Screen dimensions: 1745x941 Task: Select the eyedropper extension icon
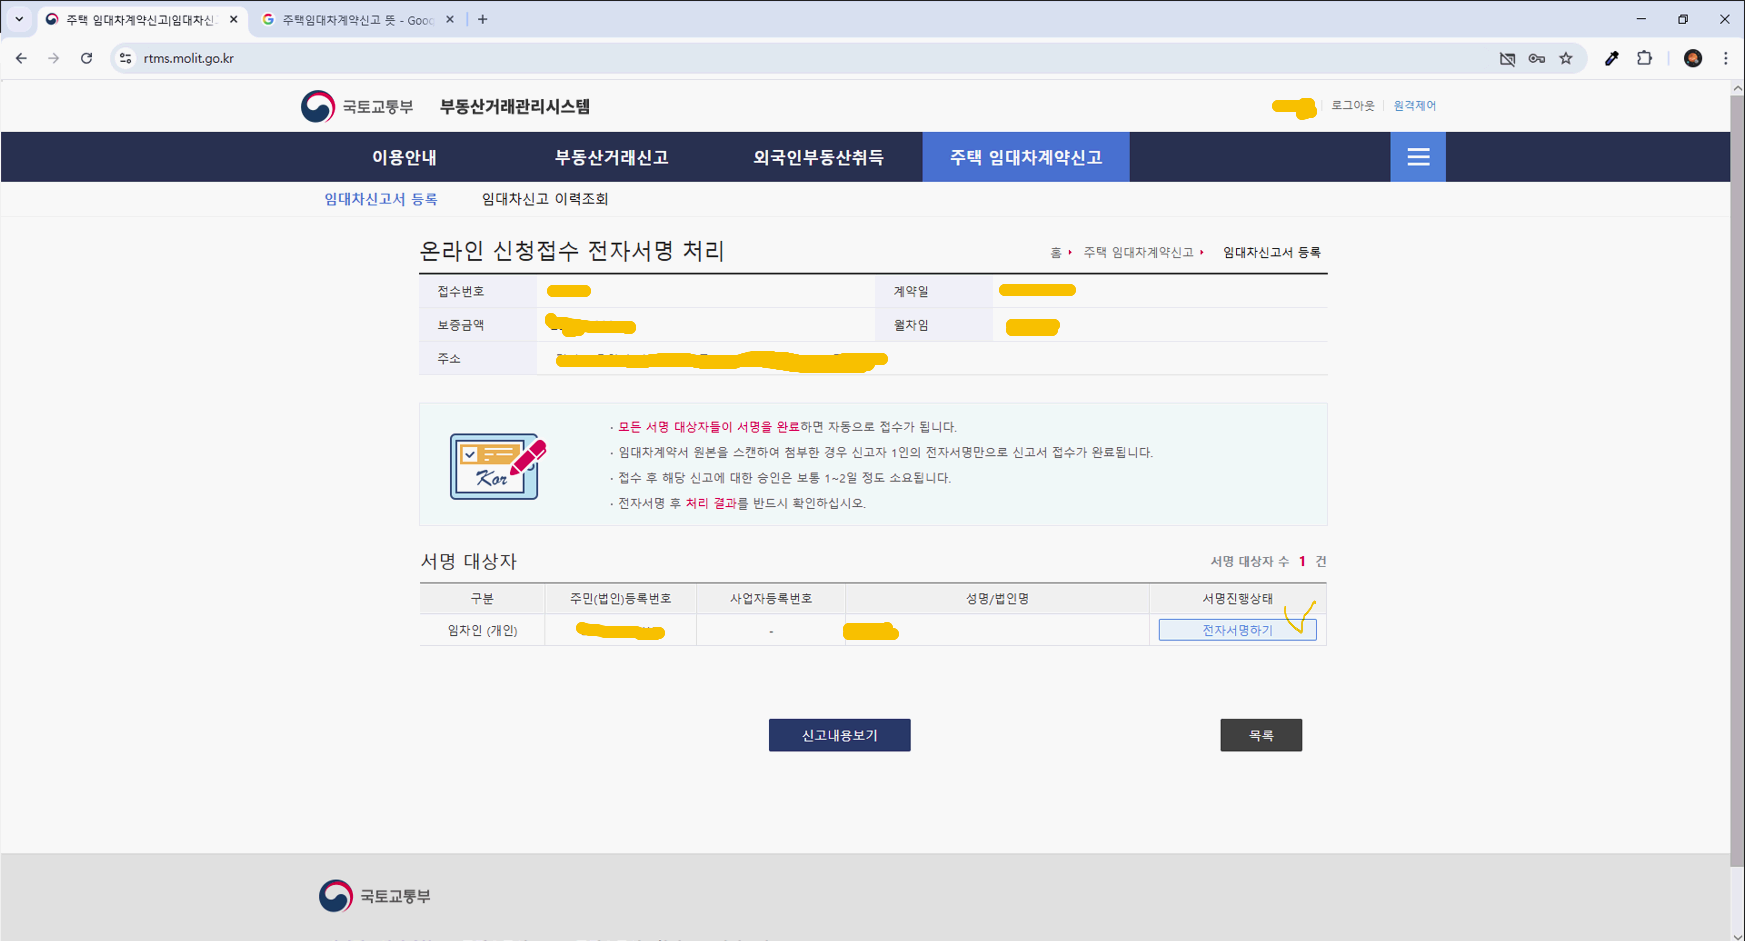[x=1612, y=58]
